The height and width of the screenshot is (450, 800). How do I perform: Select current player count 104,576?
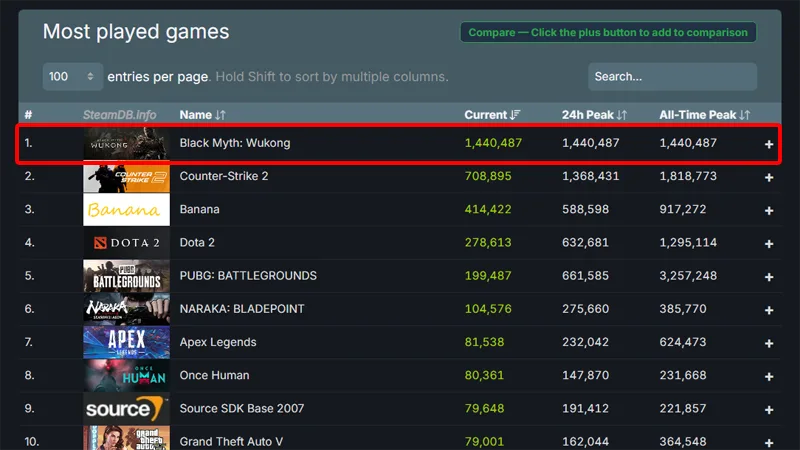coord(488,309)
